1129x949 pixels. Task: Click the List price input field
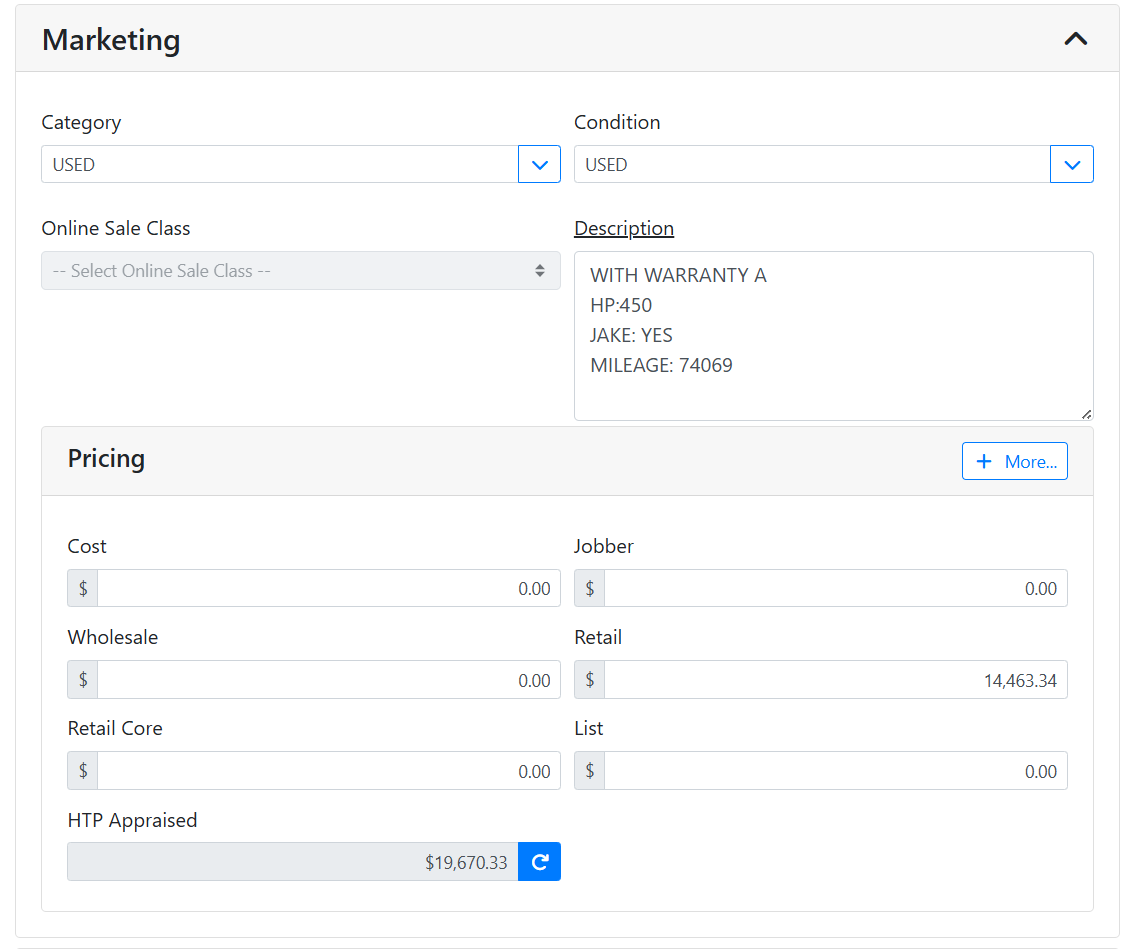coord(835,771)
